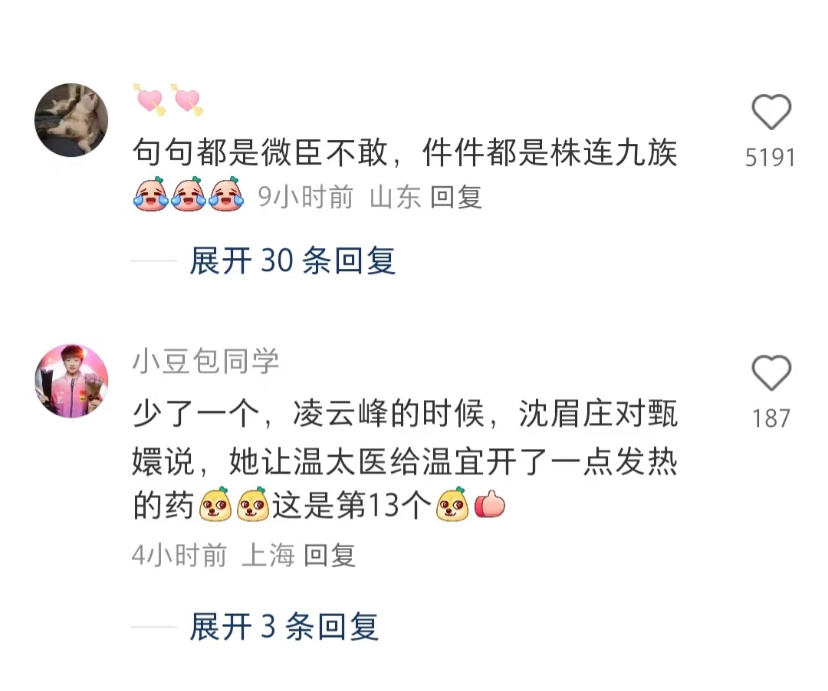The width and height of the screenshot is (828, 691).
Task: Tap the 4小时前 上海 timestamp
Action: (x=213, y=555)
